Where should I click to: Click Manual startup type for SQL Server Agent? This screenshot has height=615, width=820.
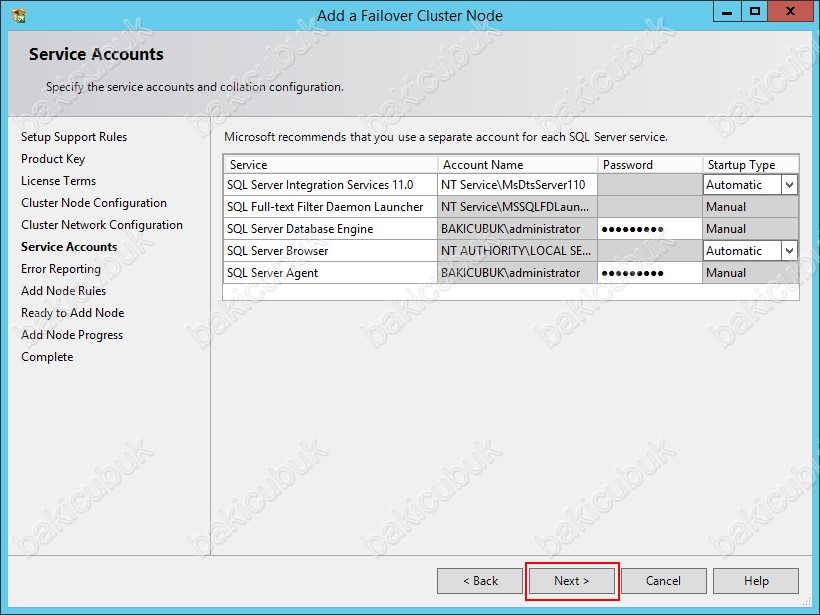750,272
